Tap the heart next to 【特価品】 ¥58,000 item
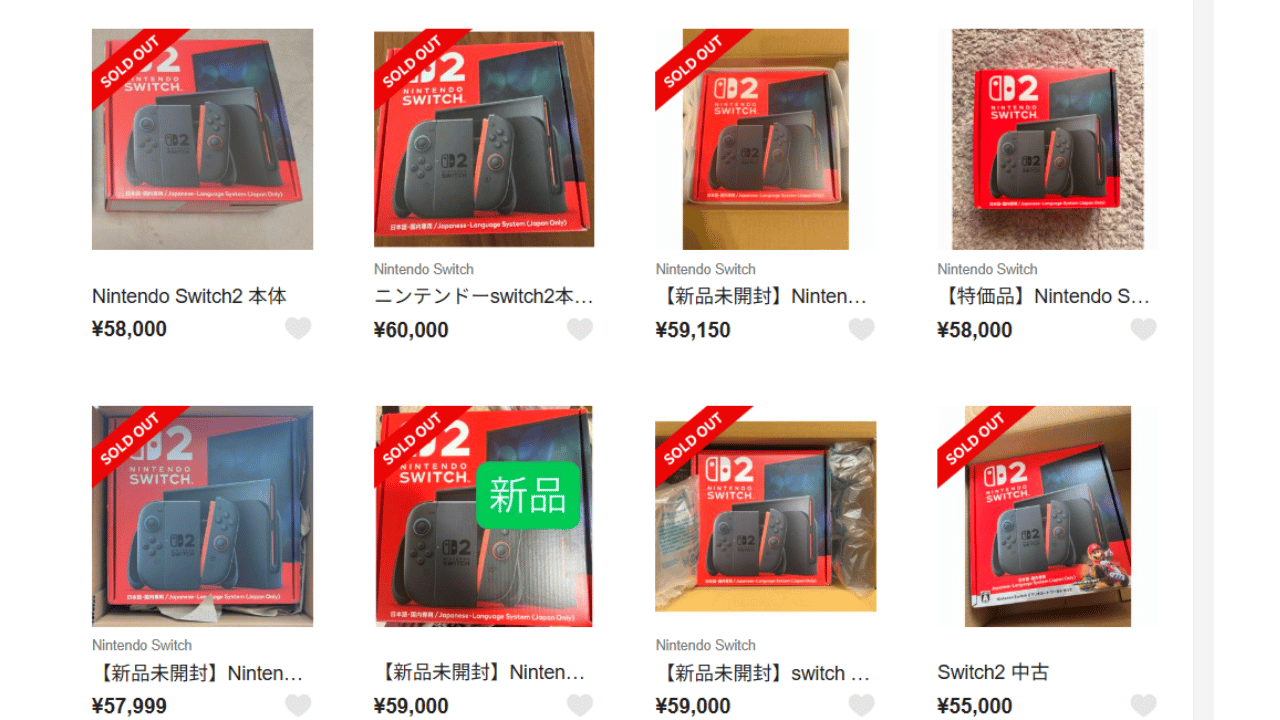Viewport: 1280px width, 720px height. point(1144,329)
